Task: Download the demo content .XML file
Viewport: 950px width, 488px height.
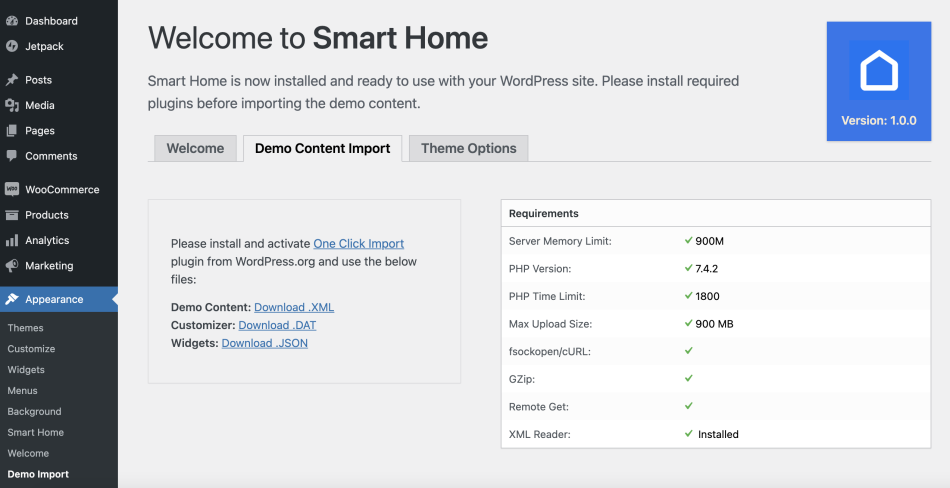Action: coord(294,307)
